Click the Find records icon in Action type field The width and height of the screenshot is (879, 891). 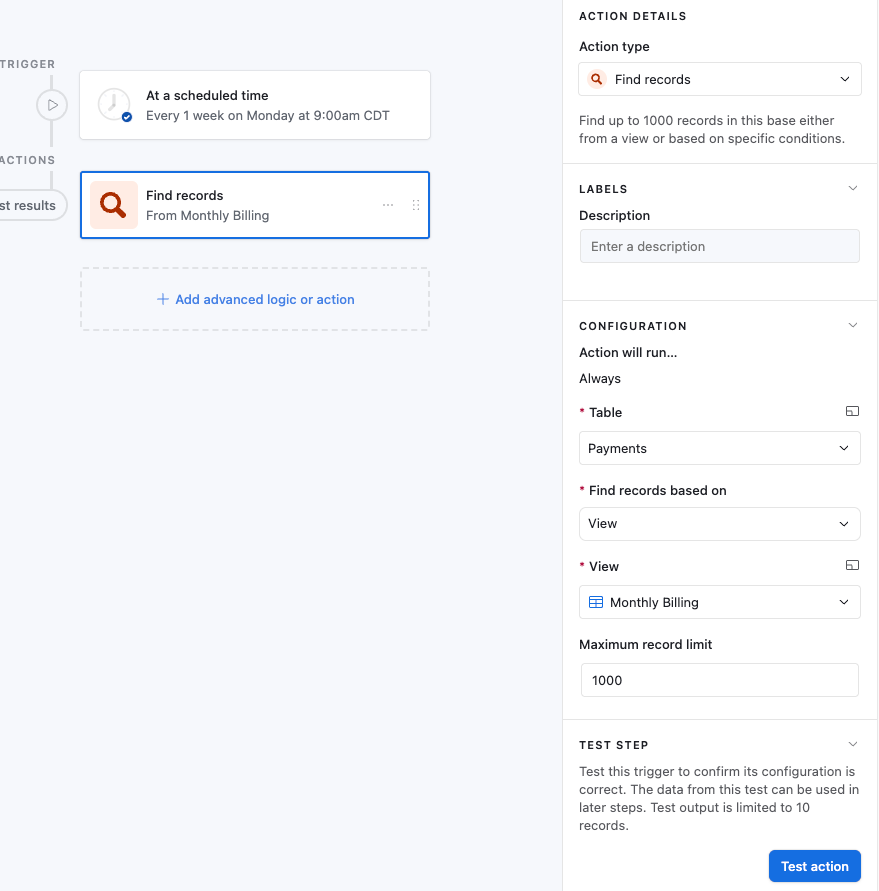pos(596,78)
